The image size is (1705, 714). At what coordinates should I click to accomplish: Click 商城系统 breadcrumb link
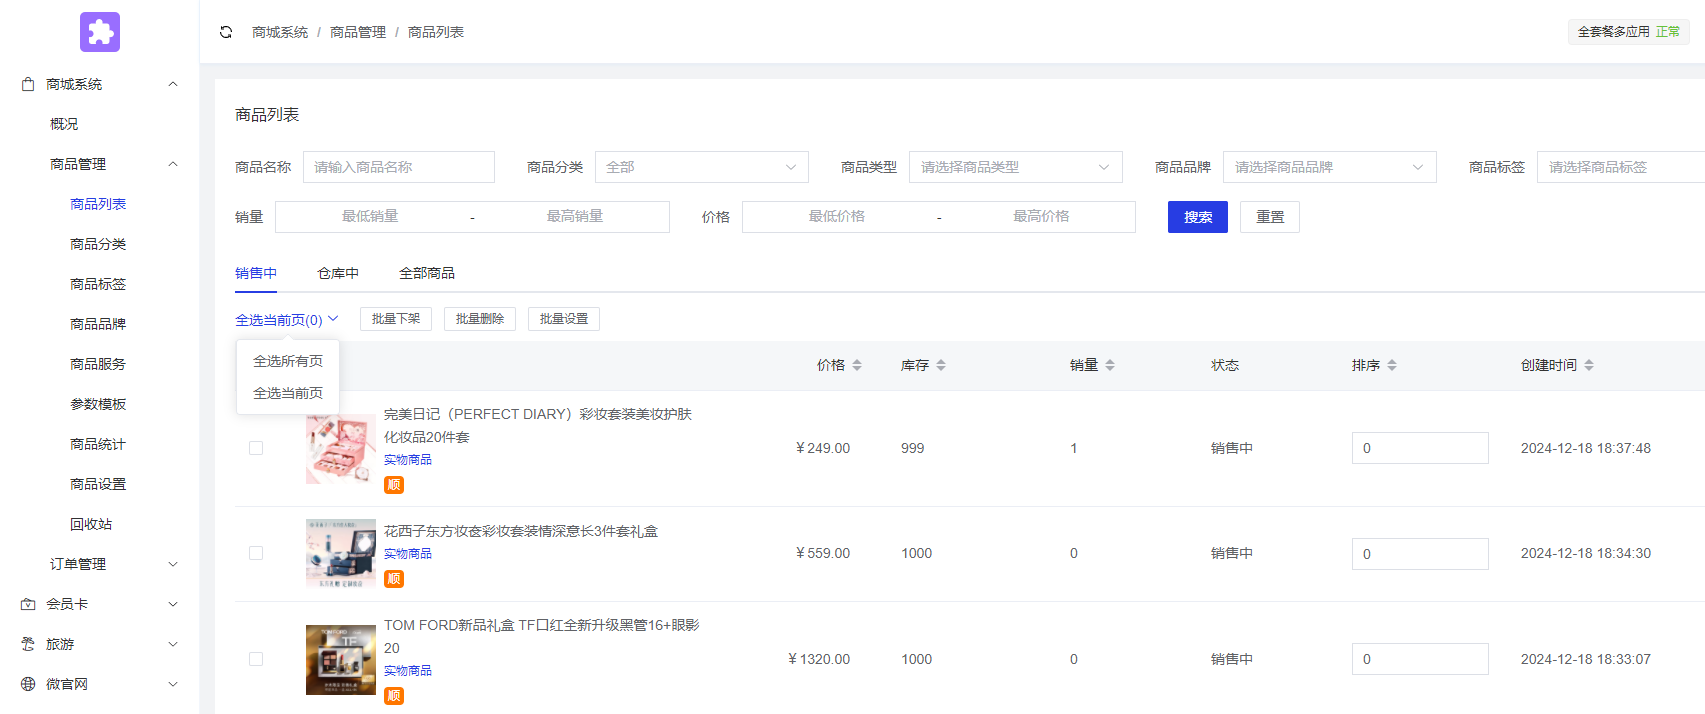click(280, 32)
